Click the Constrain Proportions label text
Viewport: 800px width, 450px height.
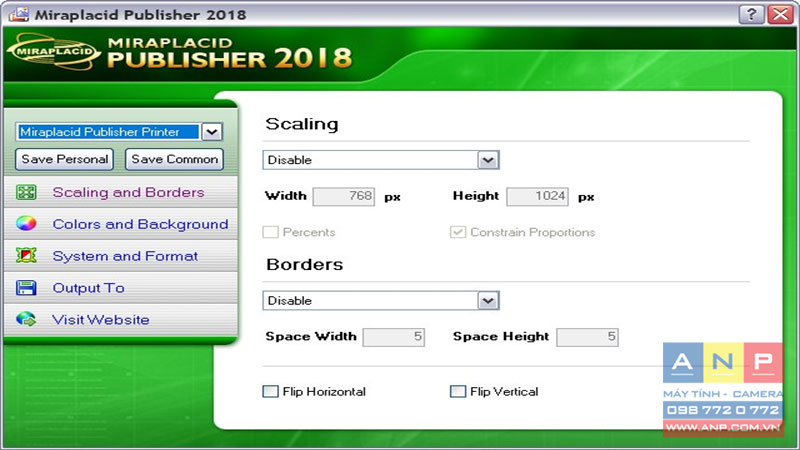click(533, 232)
